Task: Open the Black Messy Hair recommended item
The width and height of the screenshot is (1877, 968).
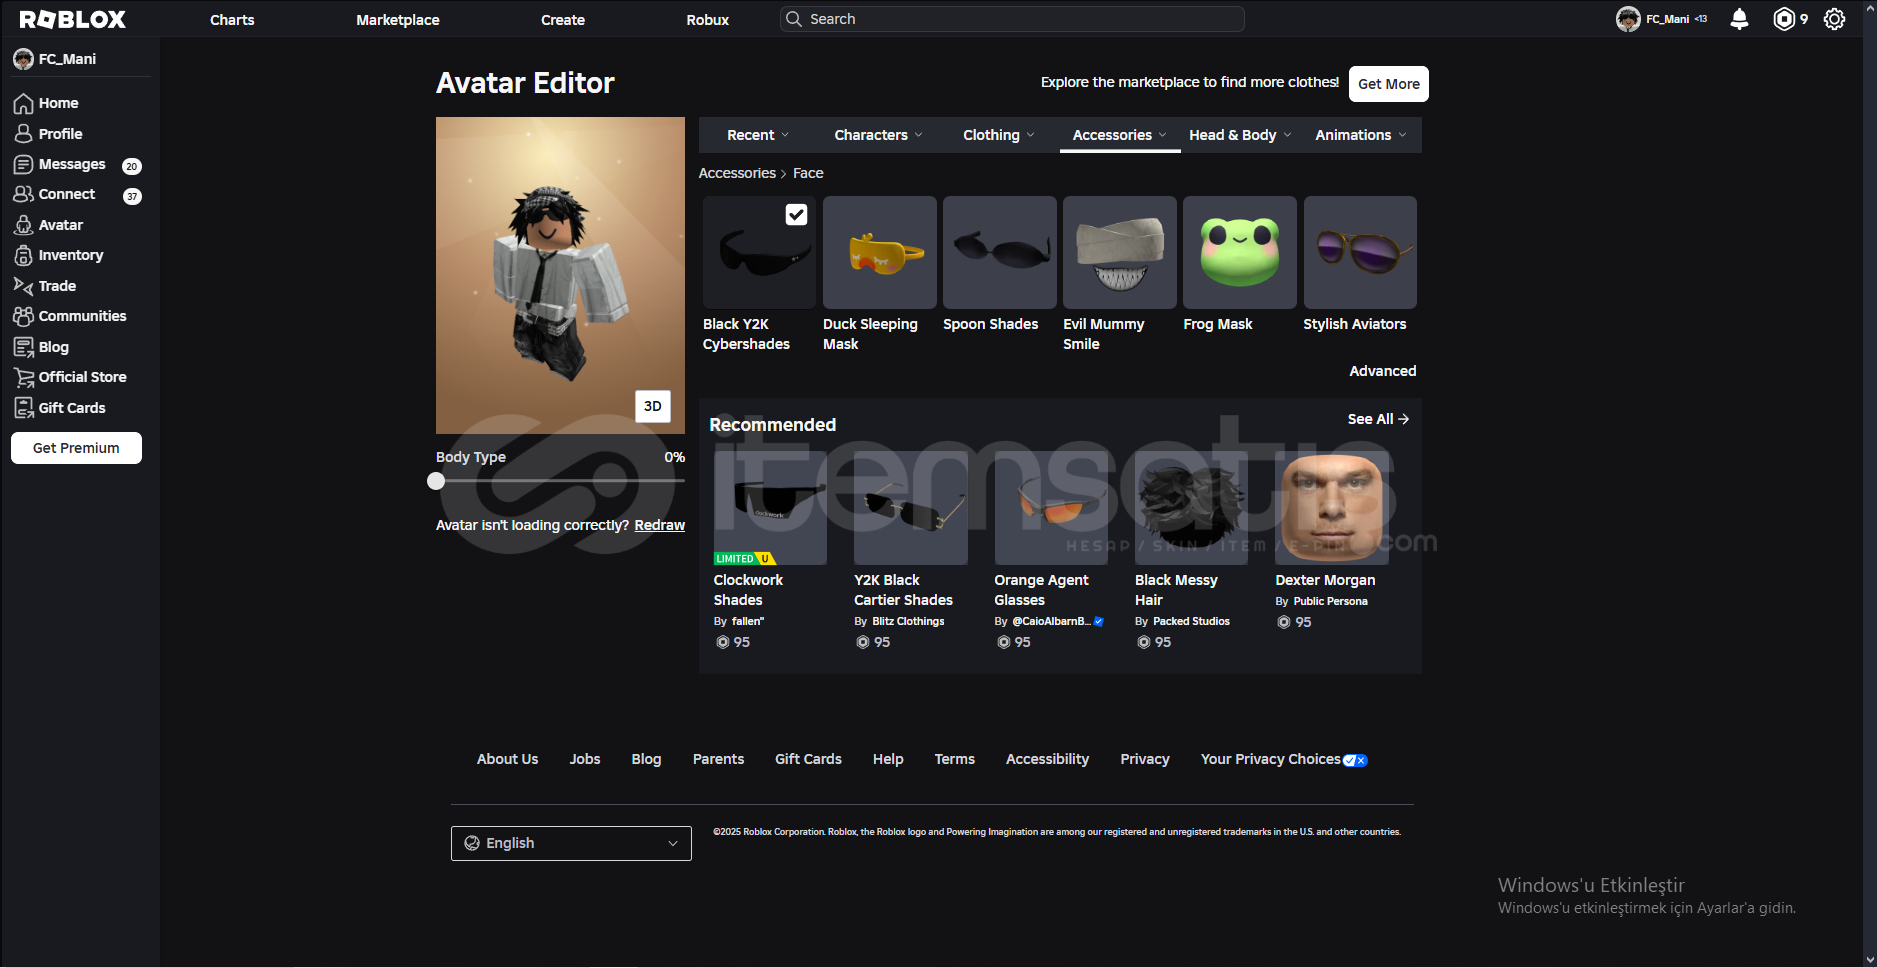Action: 1192,508
